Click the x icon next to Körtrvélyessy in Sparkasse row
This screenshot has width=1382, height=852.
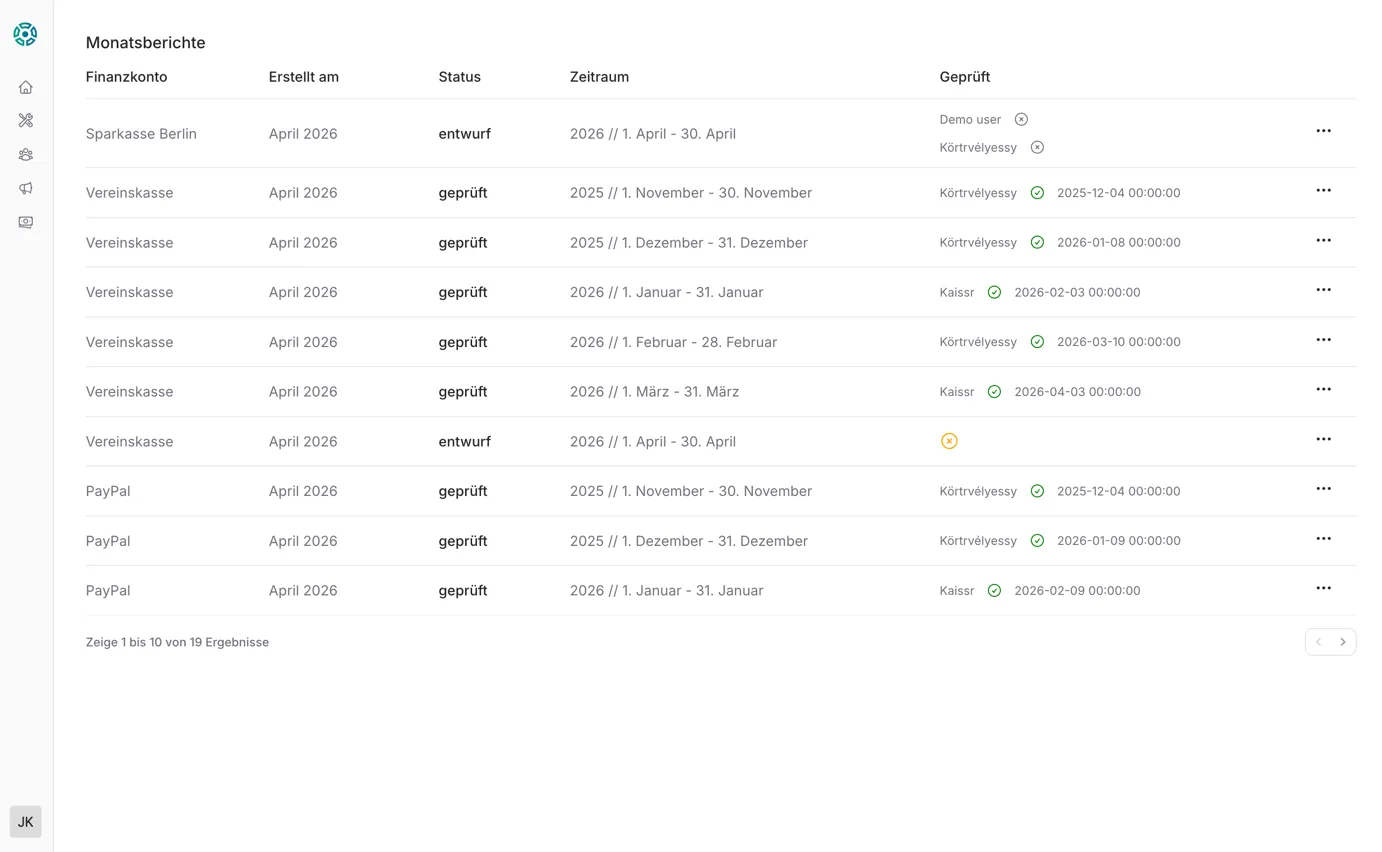1037,147
